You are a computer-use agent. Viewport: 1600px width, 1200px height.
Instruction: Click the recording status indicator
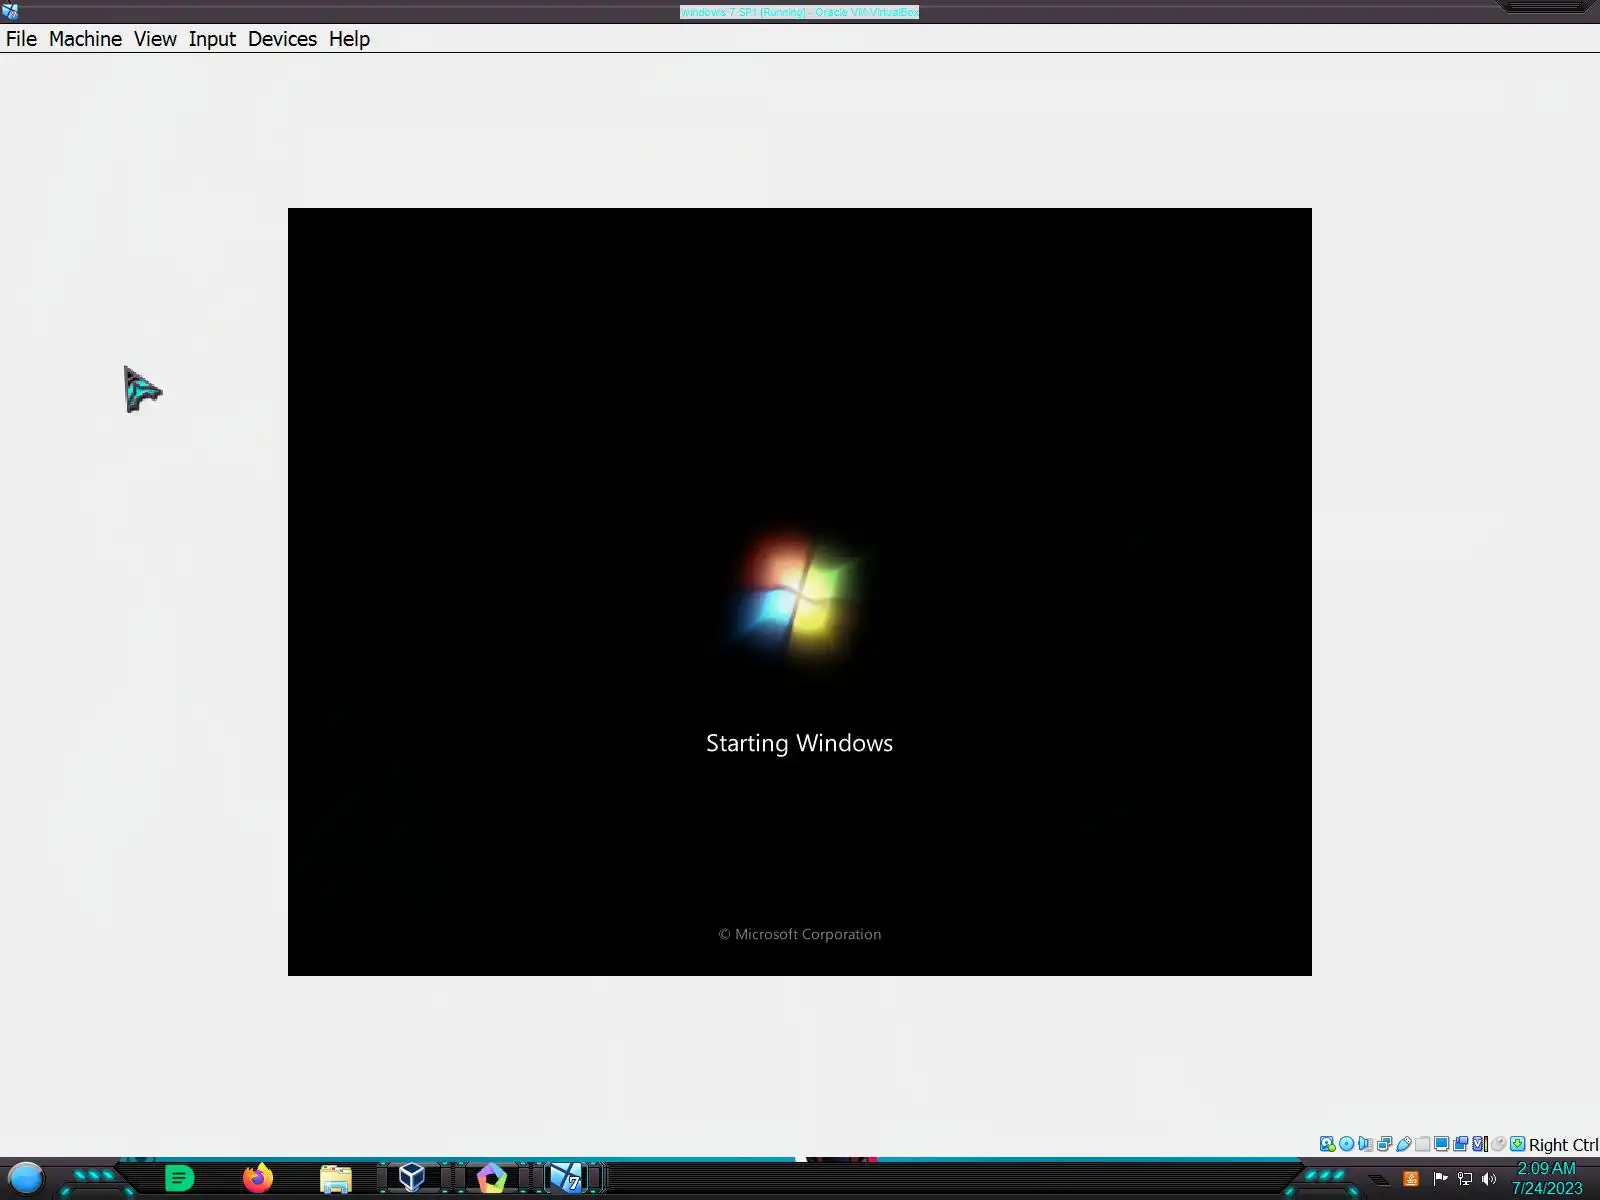1460,1144
